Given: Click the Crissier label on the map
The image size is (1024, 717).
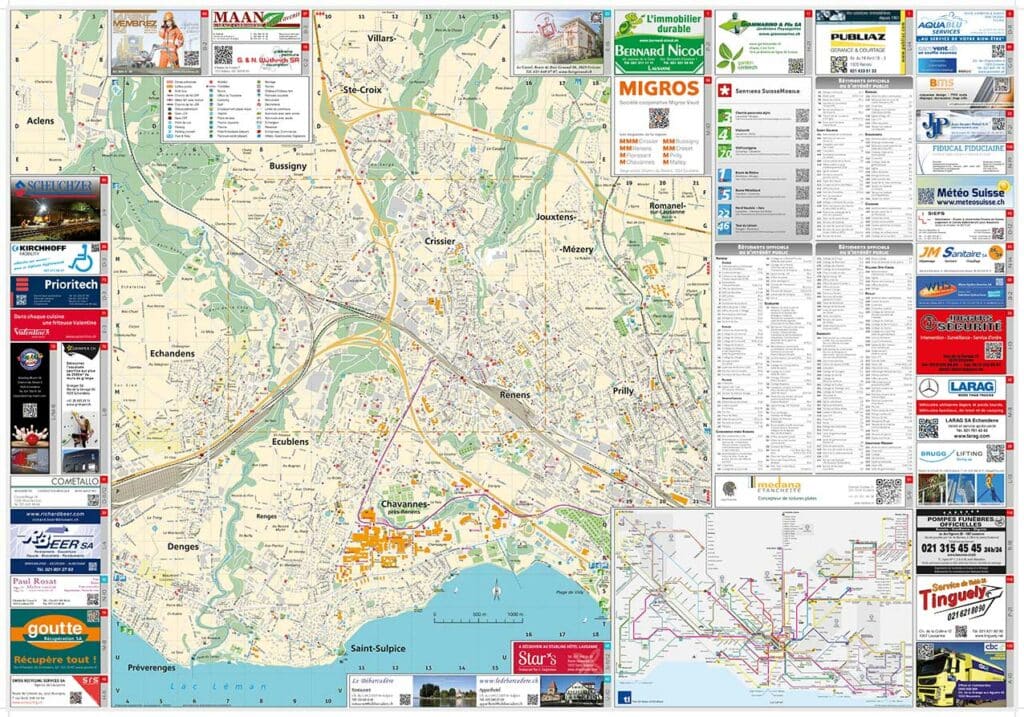Looking at the screenshot, I should [x=440, y=241].
